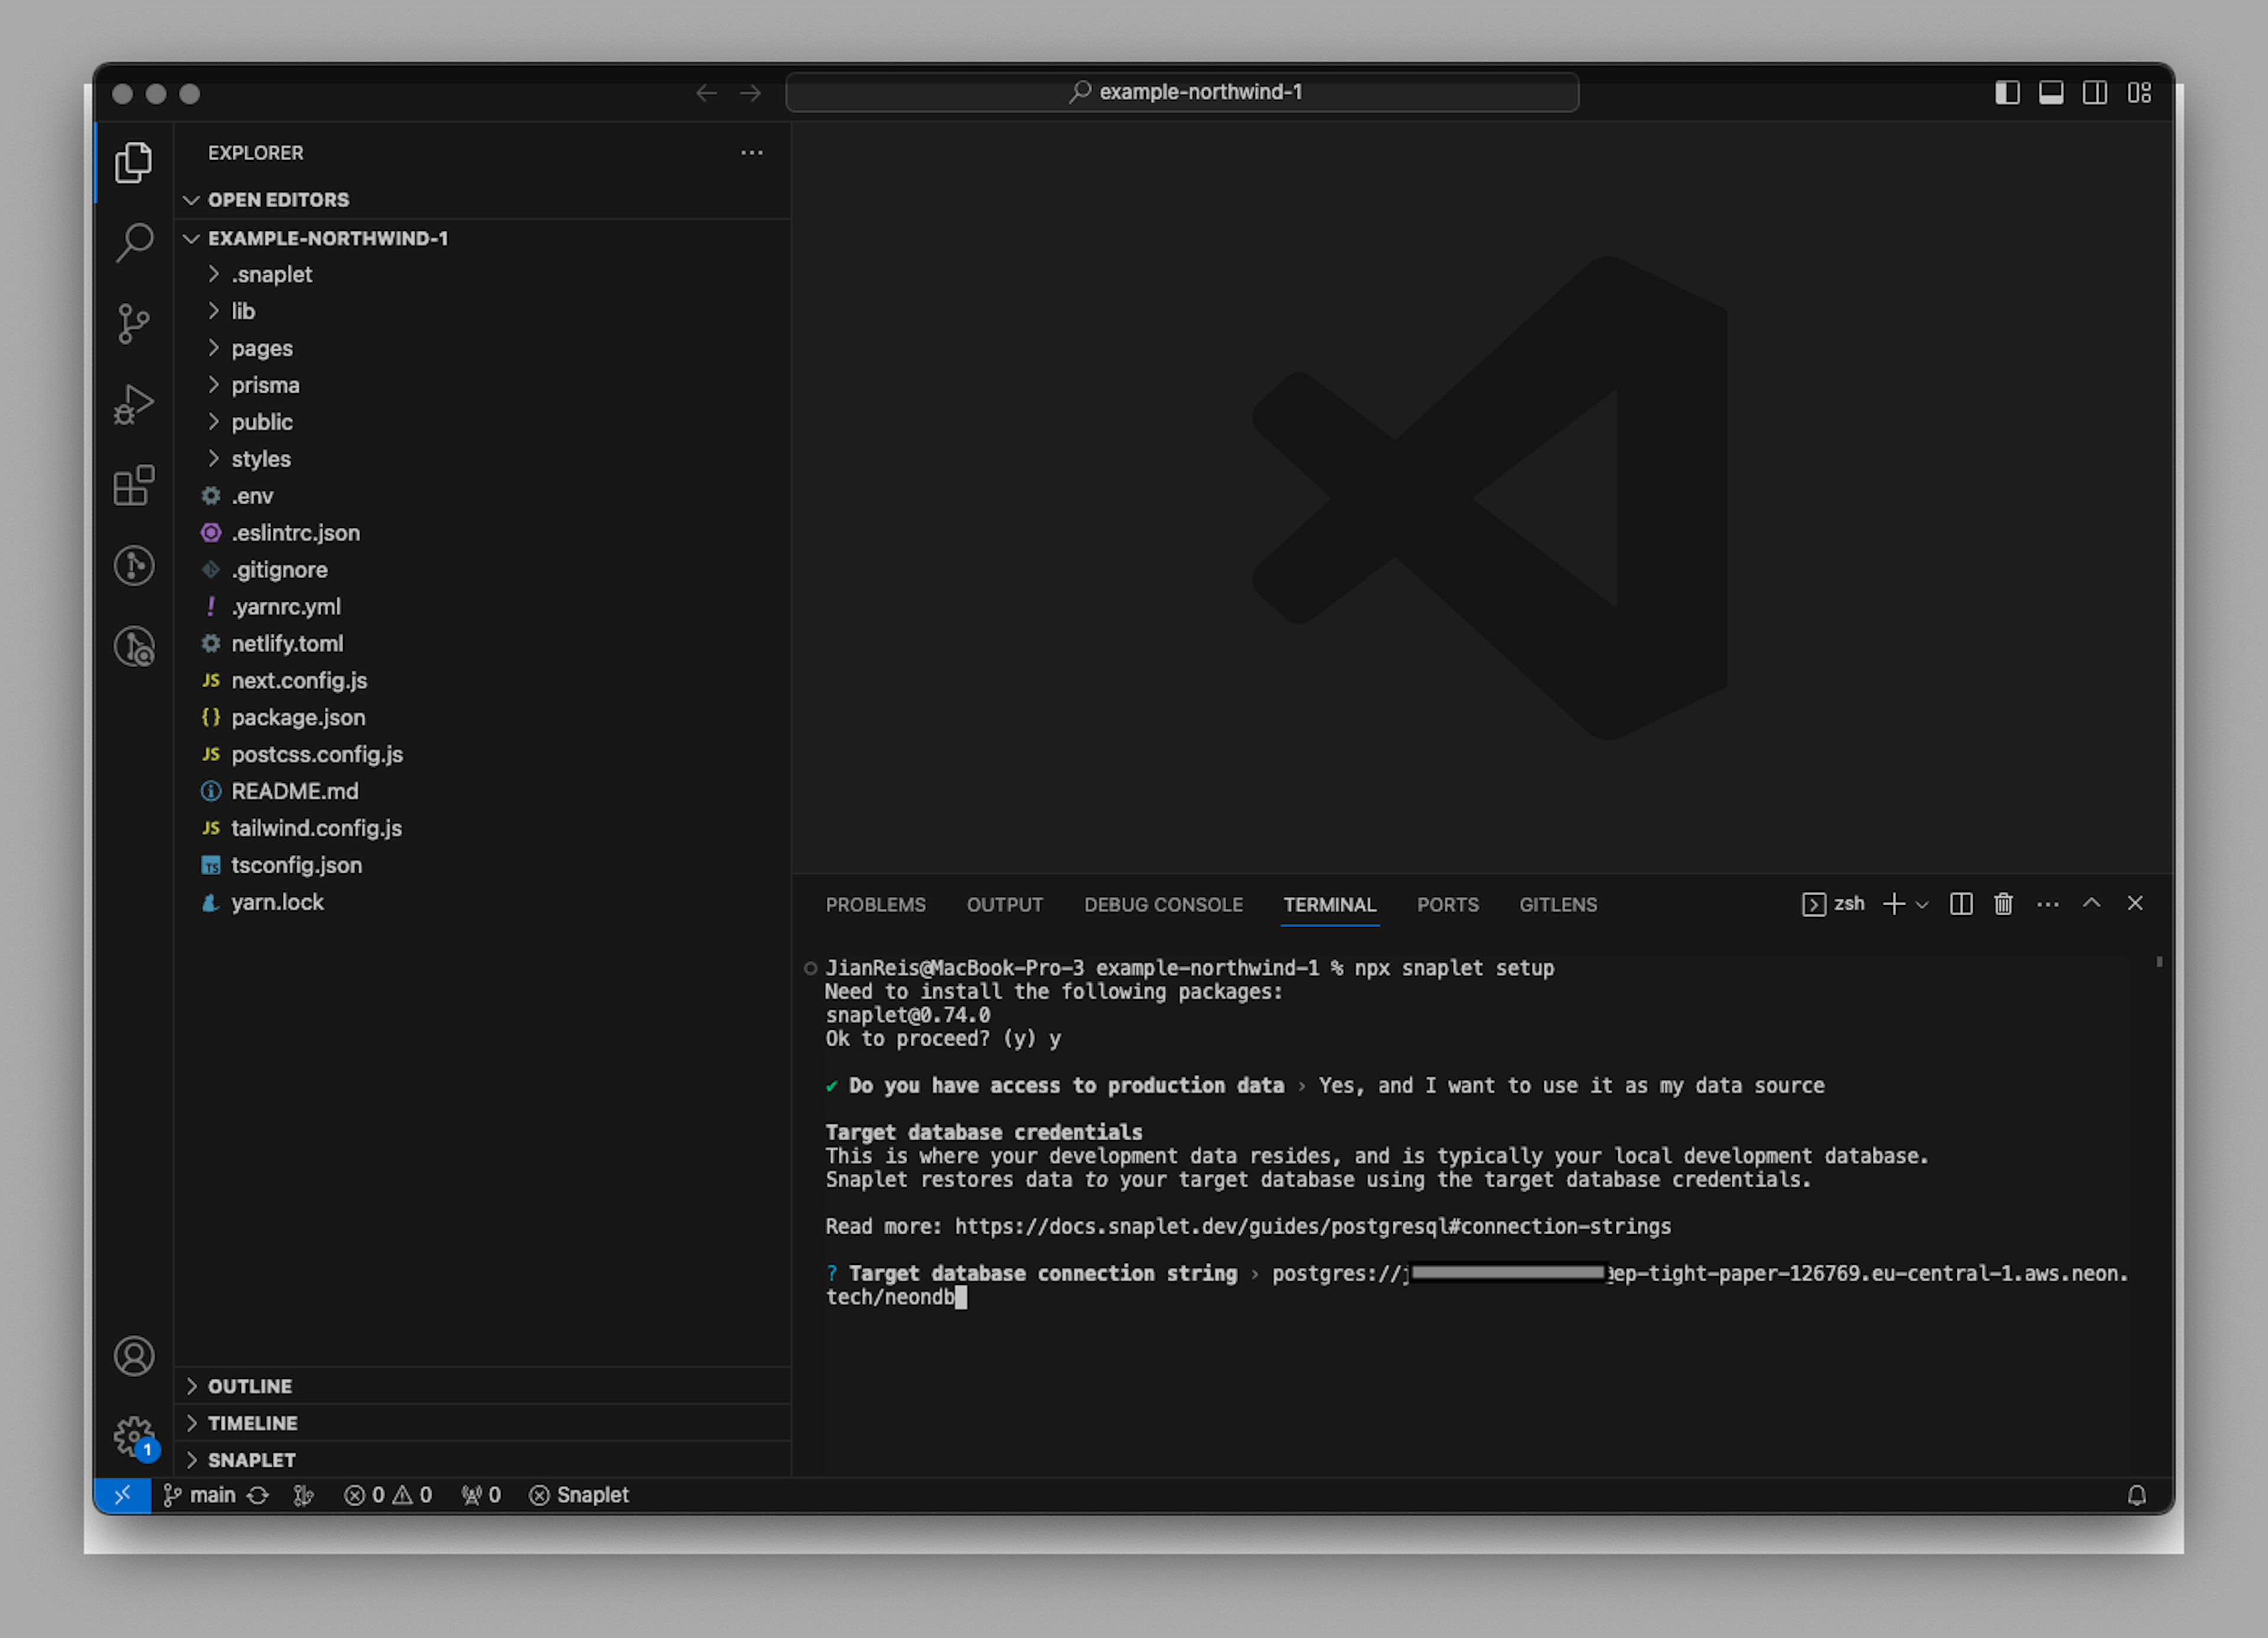Open the new terminal launch profile dropdown
Viewport: 2268px width, 1638px height.
[1921, 905]
